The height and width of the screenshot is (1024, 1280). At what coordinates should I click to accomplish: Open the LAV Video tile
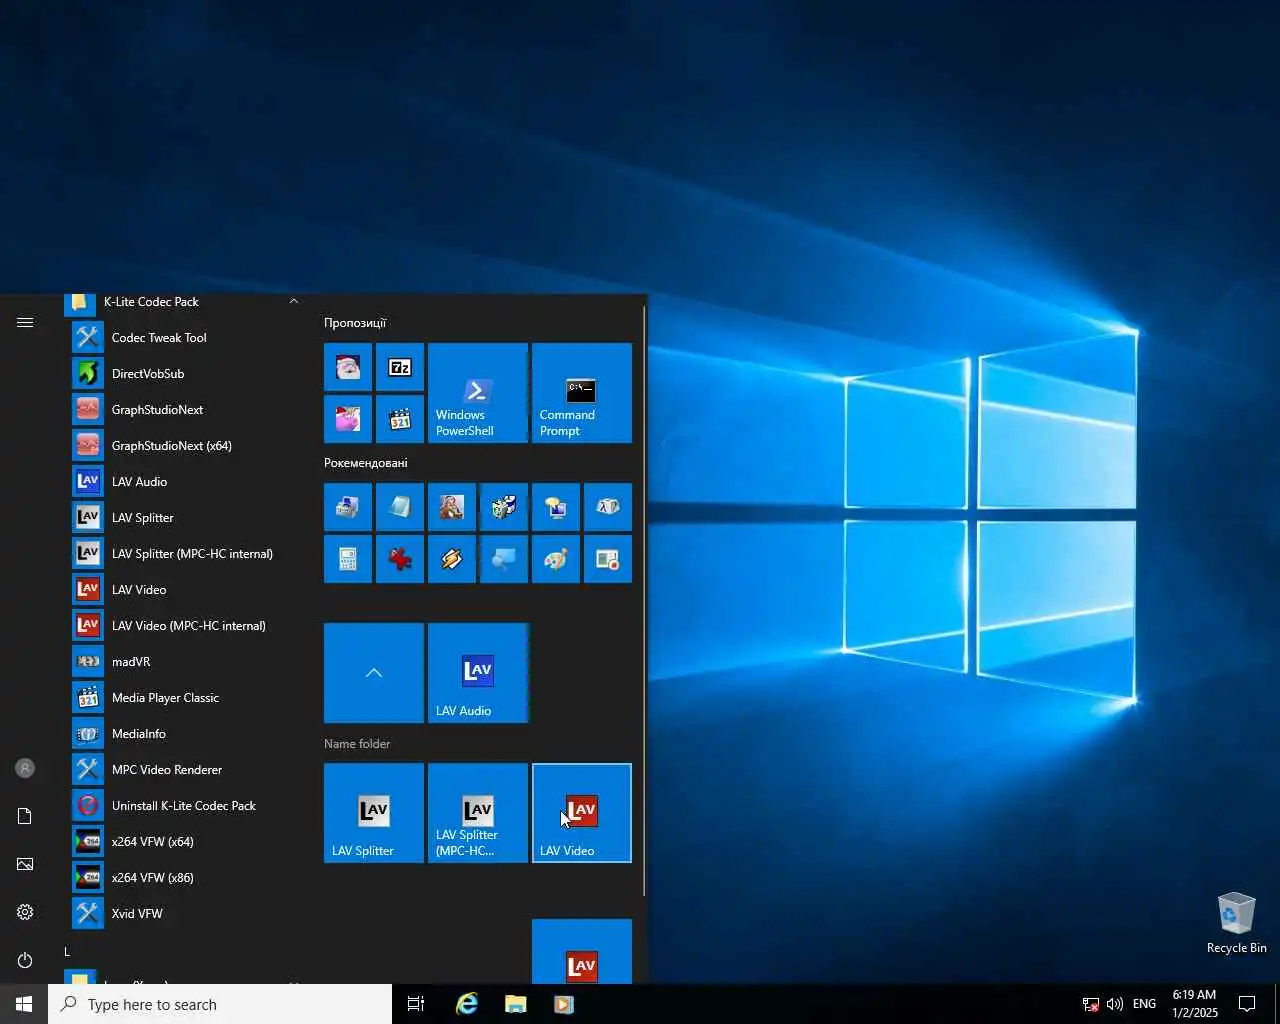(582, 813)
